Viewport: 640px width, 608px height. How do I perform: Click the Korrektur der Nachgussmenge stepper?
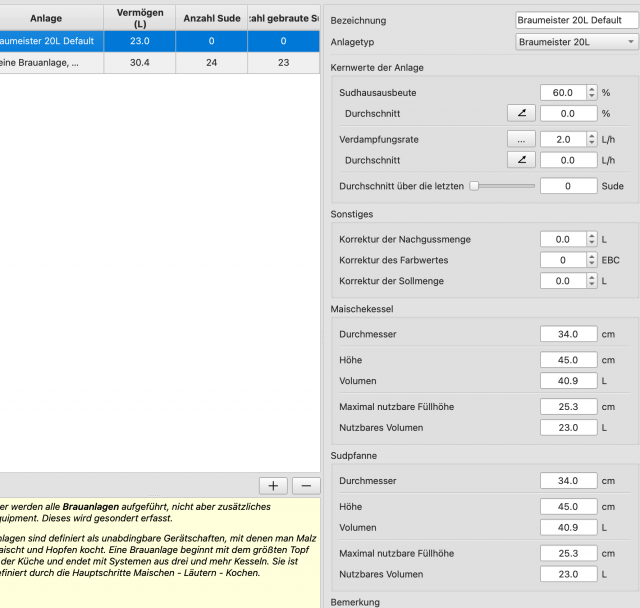[592, 239]
